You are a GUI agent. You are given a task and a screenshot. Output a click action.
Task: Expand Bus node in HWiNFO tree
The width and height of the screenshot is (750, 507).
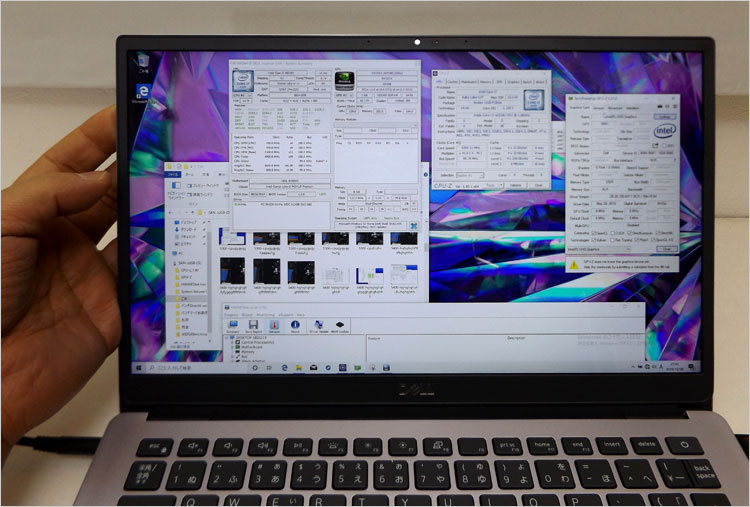pos(232,356)
